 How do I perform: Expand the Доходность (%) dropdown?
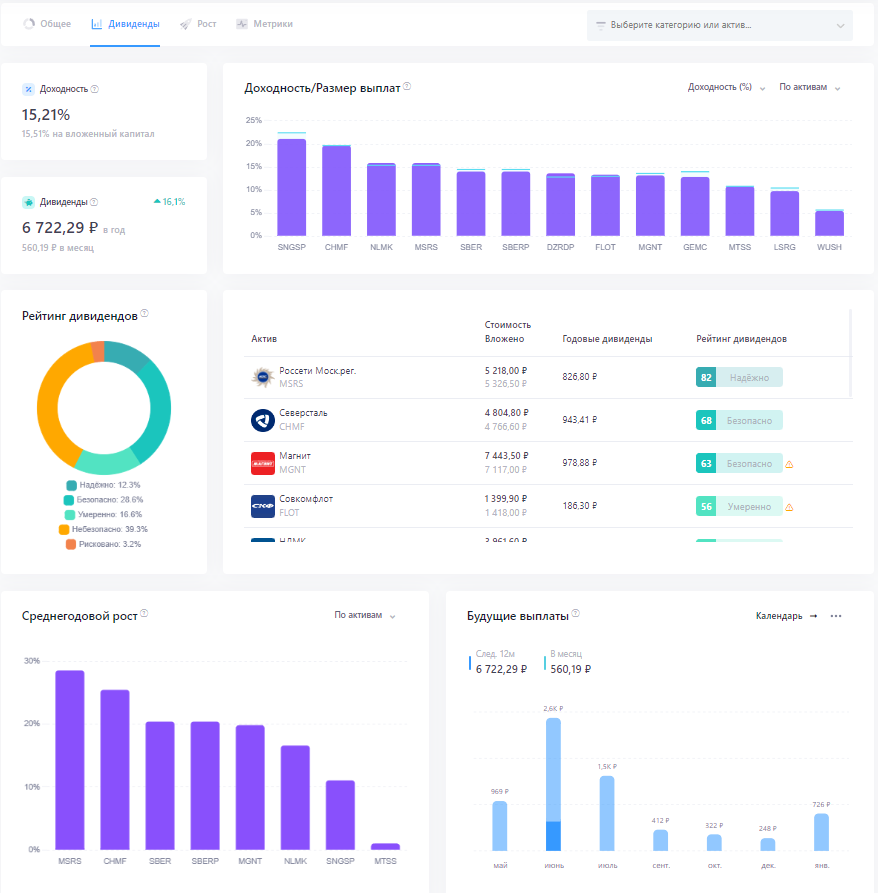click(726, 87)
